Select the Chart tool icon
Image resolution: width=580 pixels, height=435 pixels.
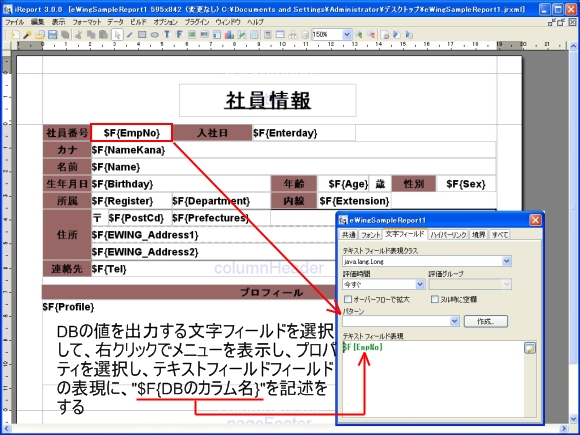coord(229,35)
